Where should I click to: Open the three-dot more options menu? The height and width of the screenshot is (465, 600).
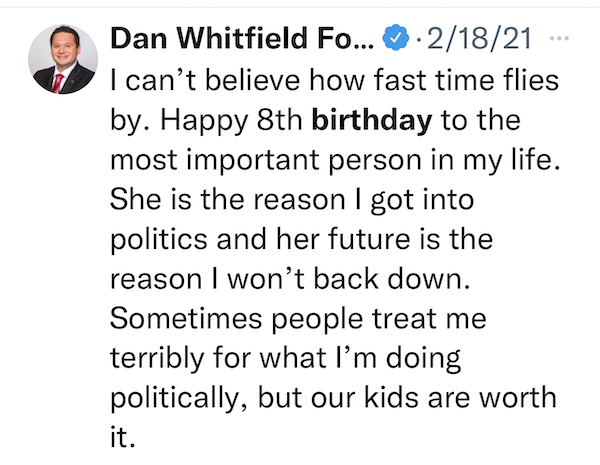559,38
